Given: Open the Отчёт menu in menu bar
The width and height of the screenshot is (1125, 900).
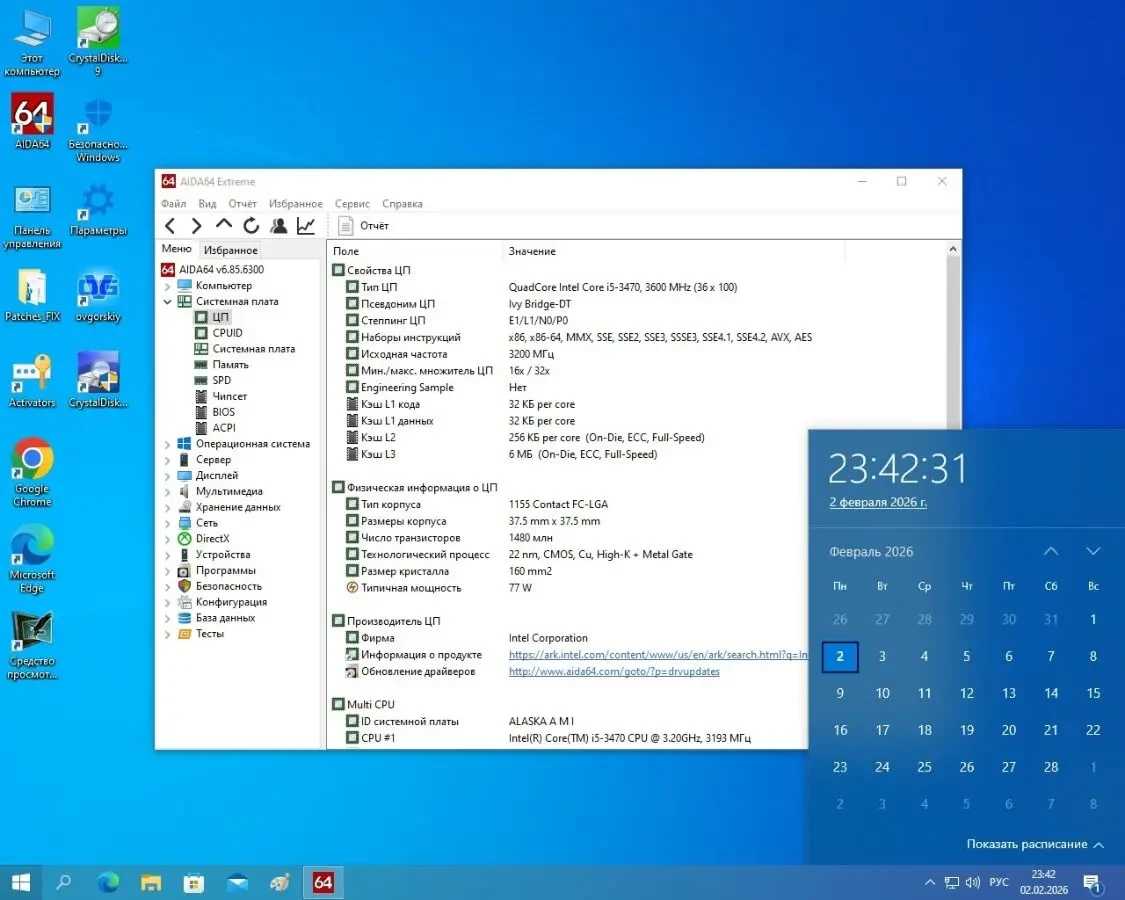Looking at the screenshot, I should click(x=243, y=204).
